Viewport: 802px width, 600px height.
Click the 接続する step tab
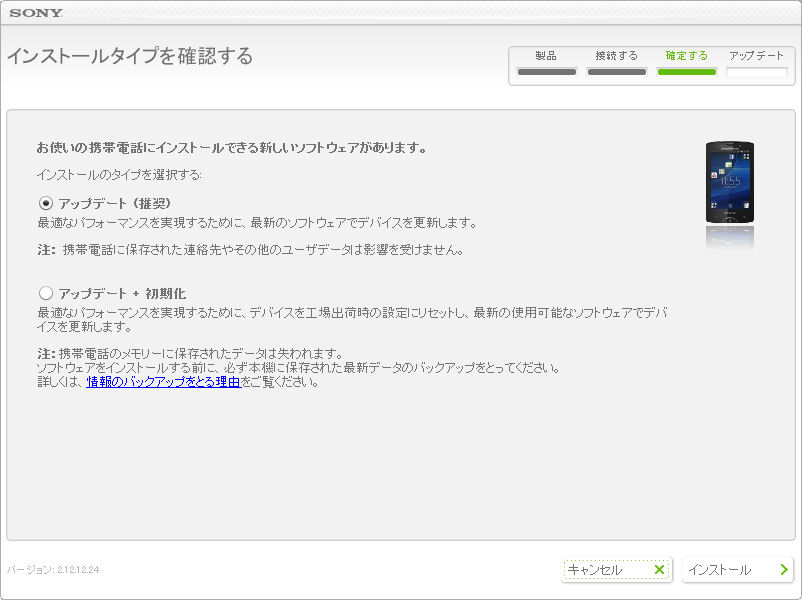(616, 56)
